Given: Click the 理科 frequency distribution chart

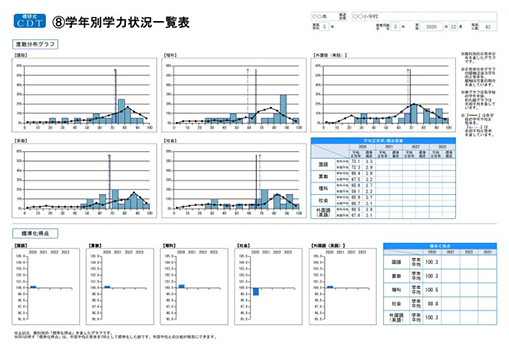Looking at the screenshot, I should click(x=234, y=95).
